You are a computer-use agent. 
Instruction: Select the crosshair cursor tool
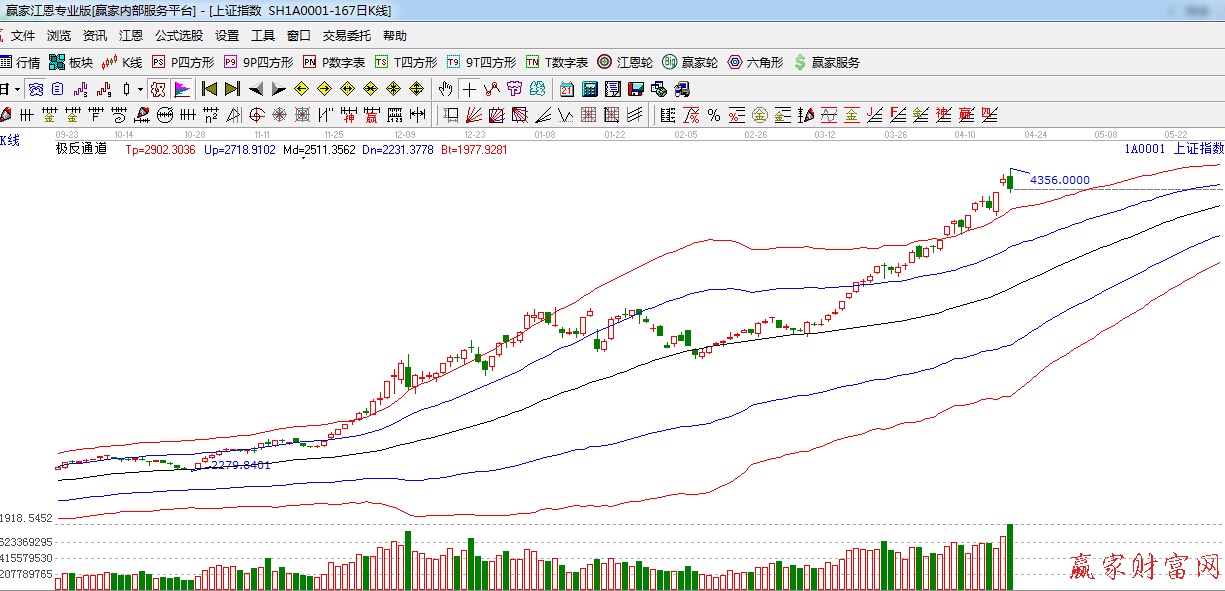469,89
